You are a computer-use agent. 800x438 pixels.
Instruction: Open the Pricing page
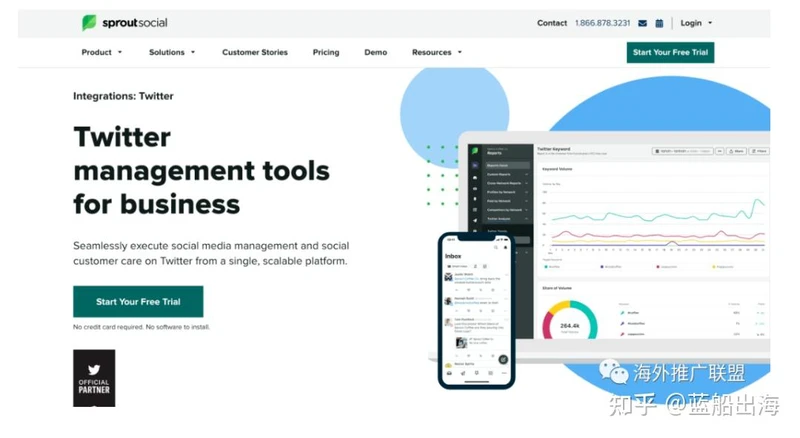click(326, 52)
